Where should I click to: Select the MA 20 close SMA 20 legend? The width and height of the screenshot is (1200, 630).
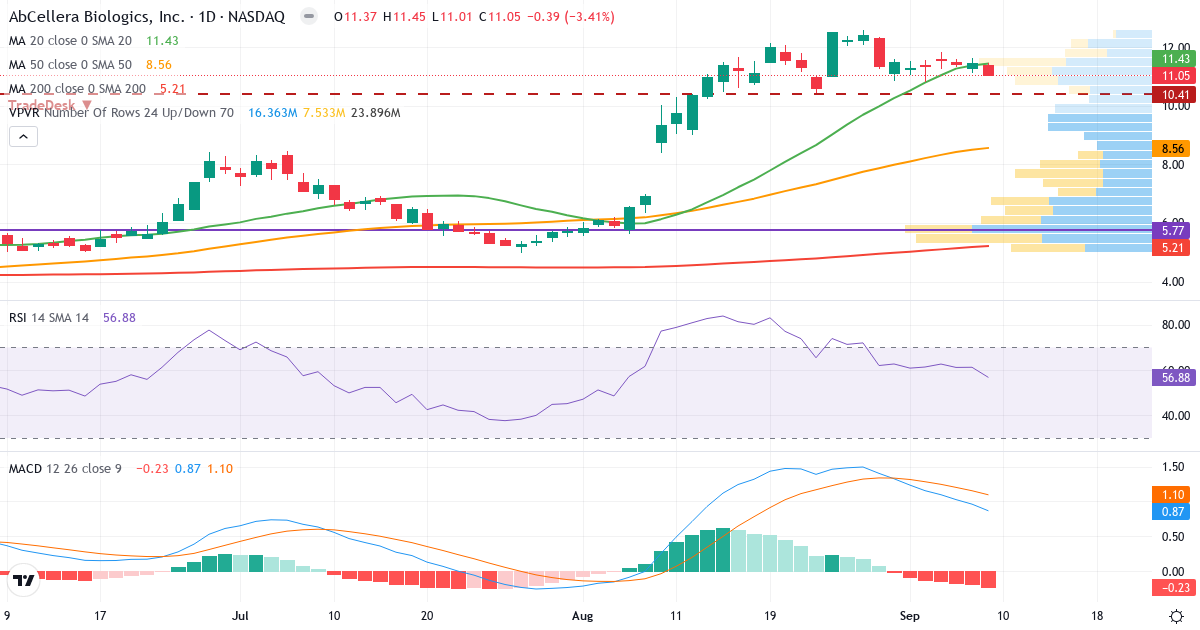(70, 41)
